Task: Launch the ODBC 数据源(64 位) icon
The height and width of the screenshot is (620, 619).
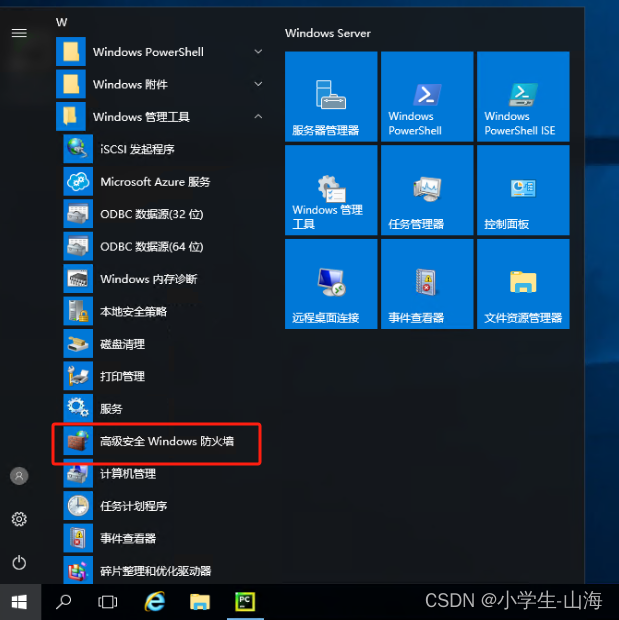Action: pos(78,246)
